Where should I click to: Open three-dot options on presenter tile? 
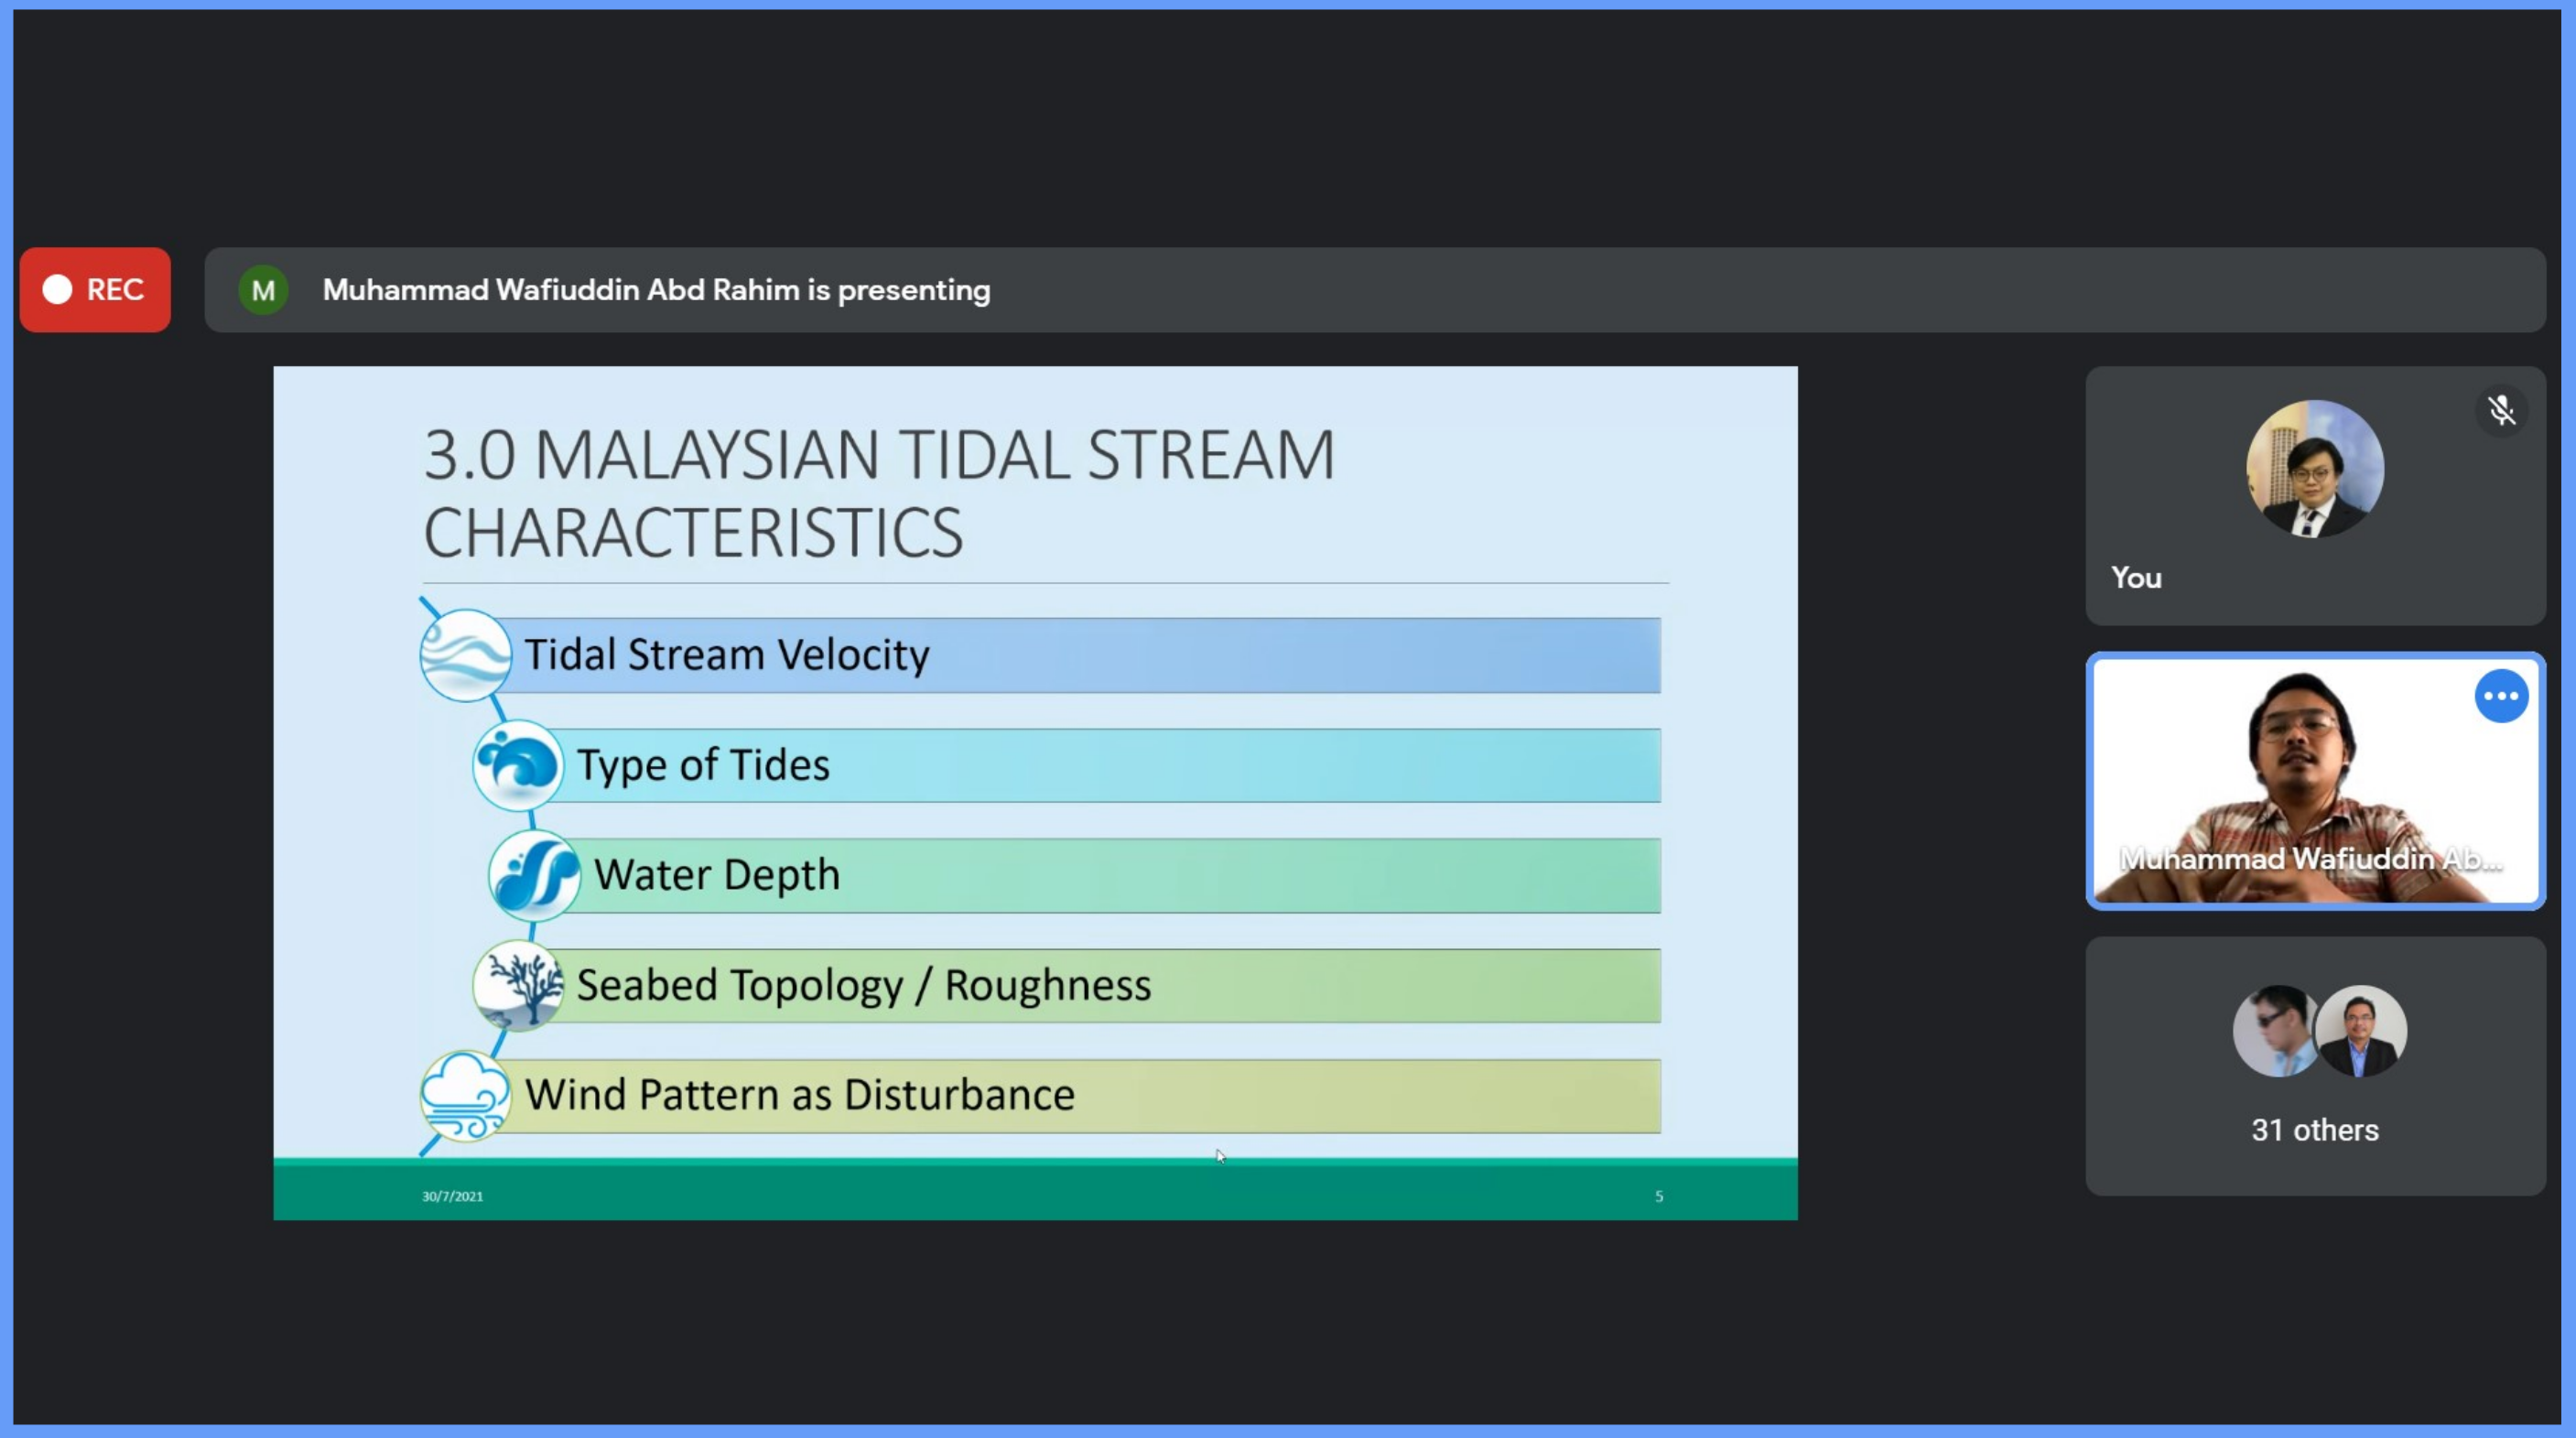click(x=2501, y=696)
